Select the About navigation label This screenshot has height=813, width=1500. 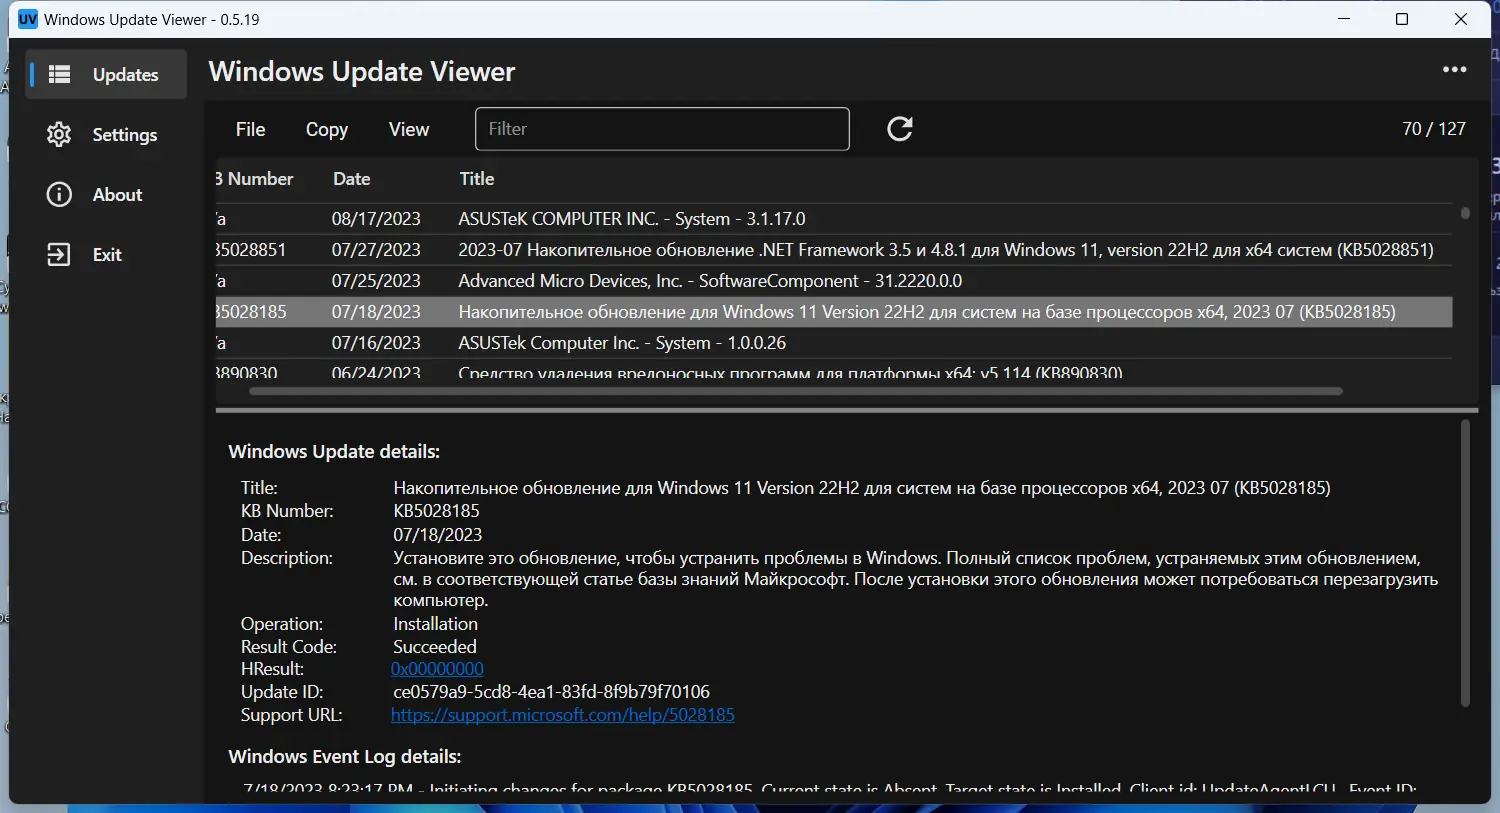pos(118,195)
